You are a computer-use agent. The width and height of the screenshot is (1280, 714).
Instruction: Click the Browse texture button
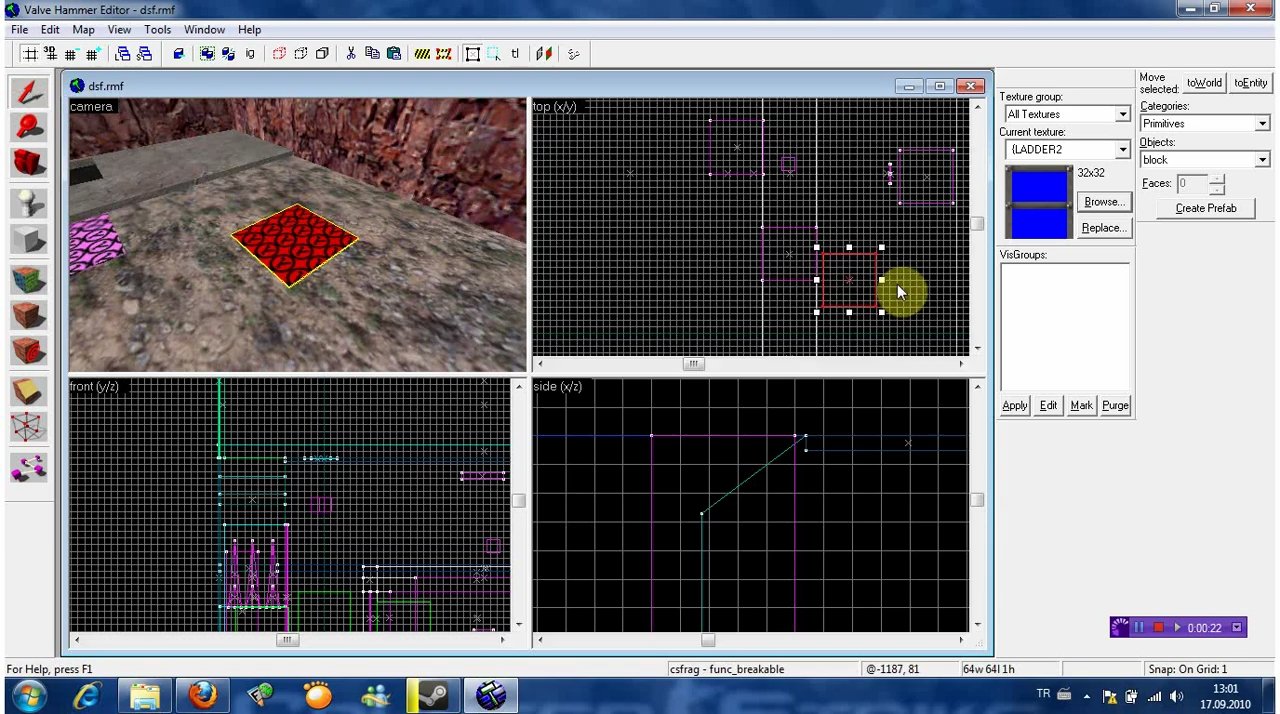tap(1104, 202)
